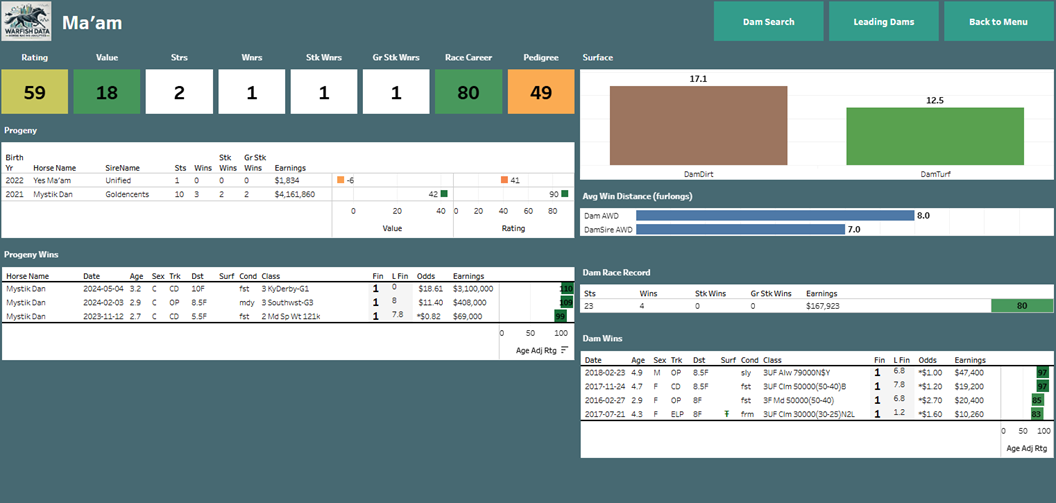
Task: Click the orange -6 Value marker
Action: 341,180
